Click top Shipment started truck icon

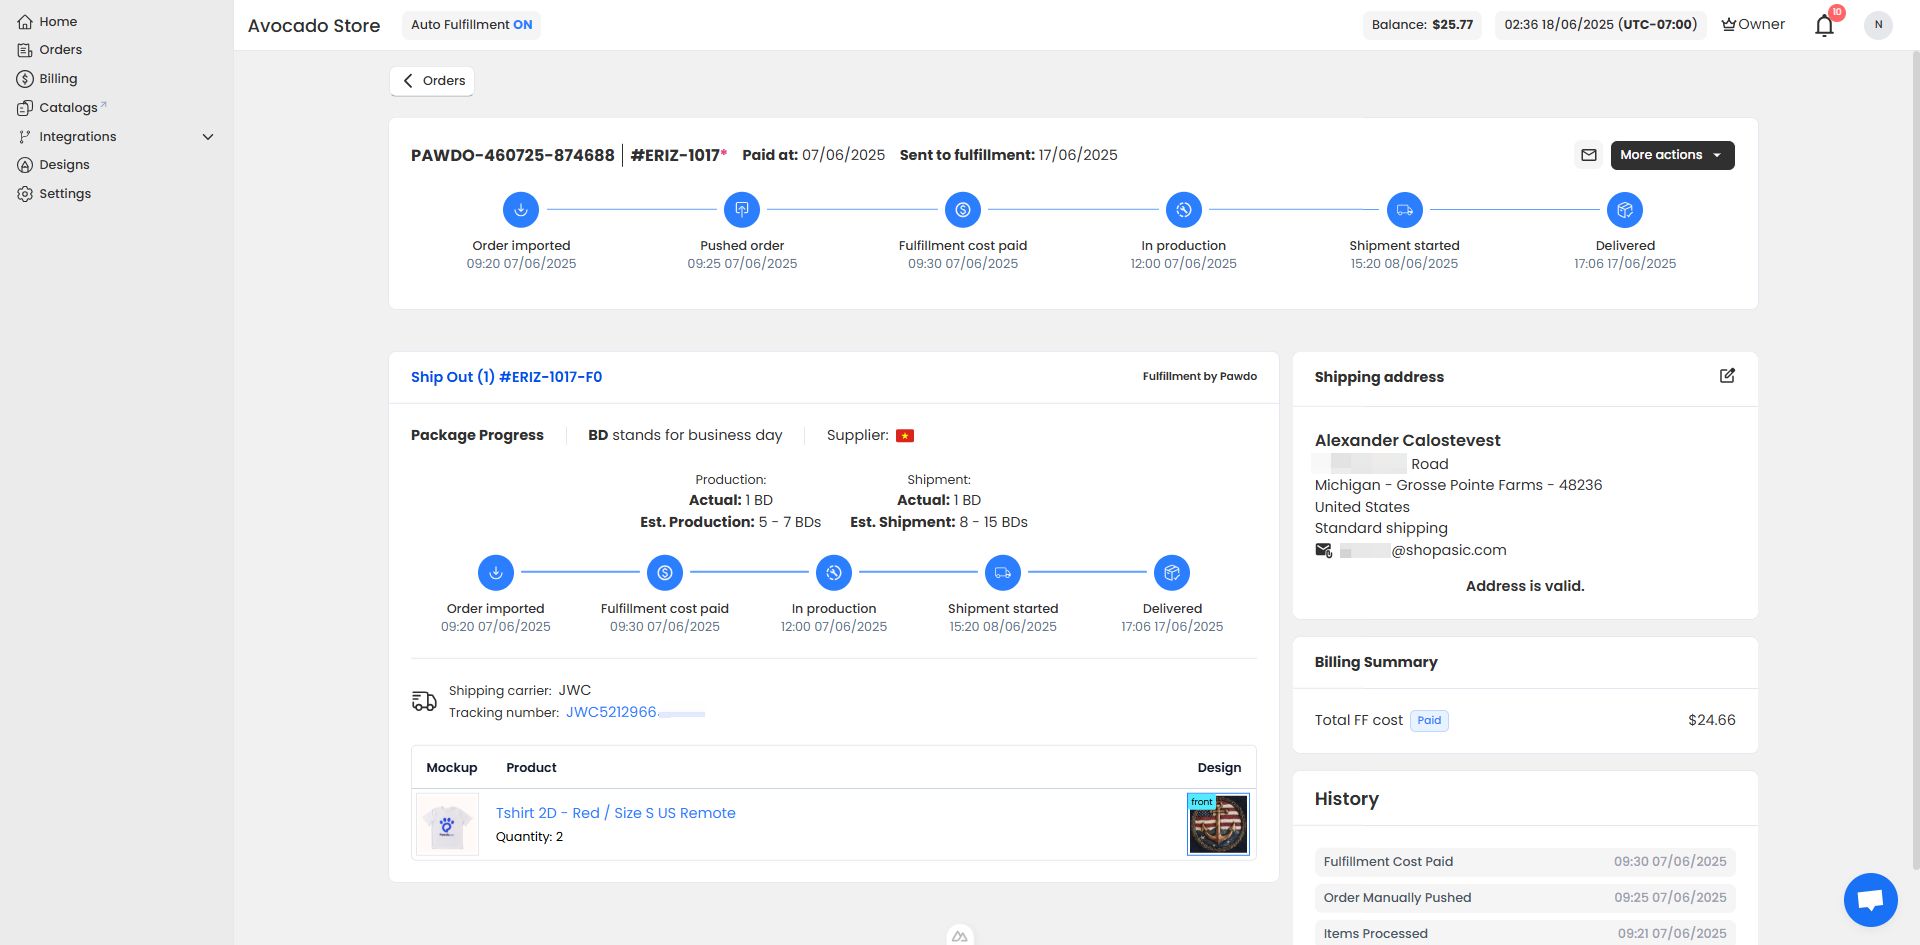tap(1405, 210)
